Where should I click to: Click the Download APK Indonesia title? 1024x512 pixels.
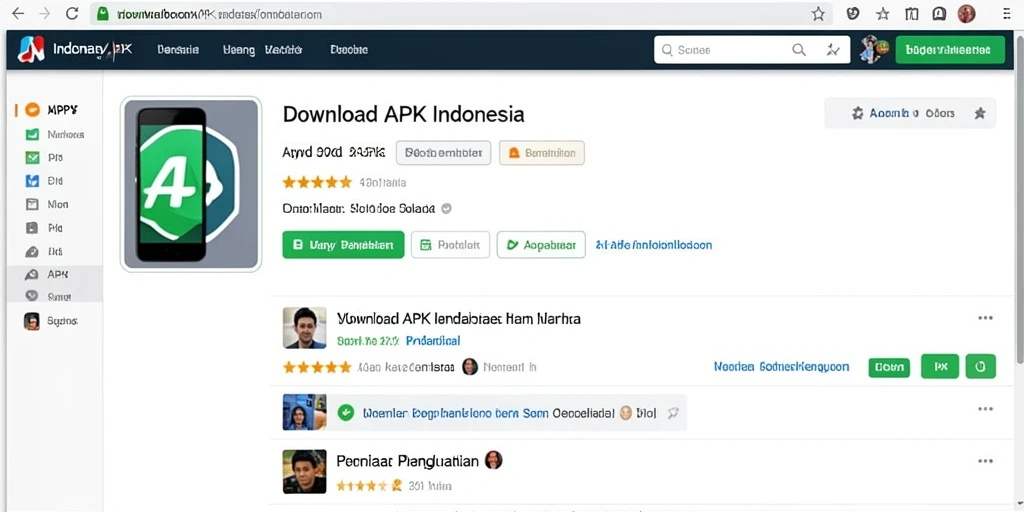(x=403, y=114)
